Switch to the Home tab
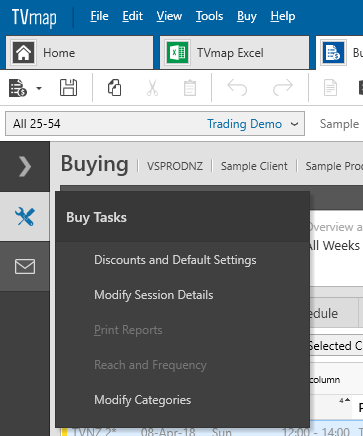Viewport: 363px width, 436px height. 80,53
